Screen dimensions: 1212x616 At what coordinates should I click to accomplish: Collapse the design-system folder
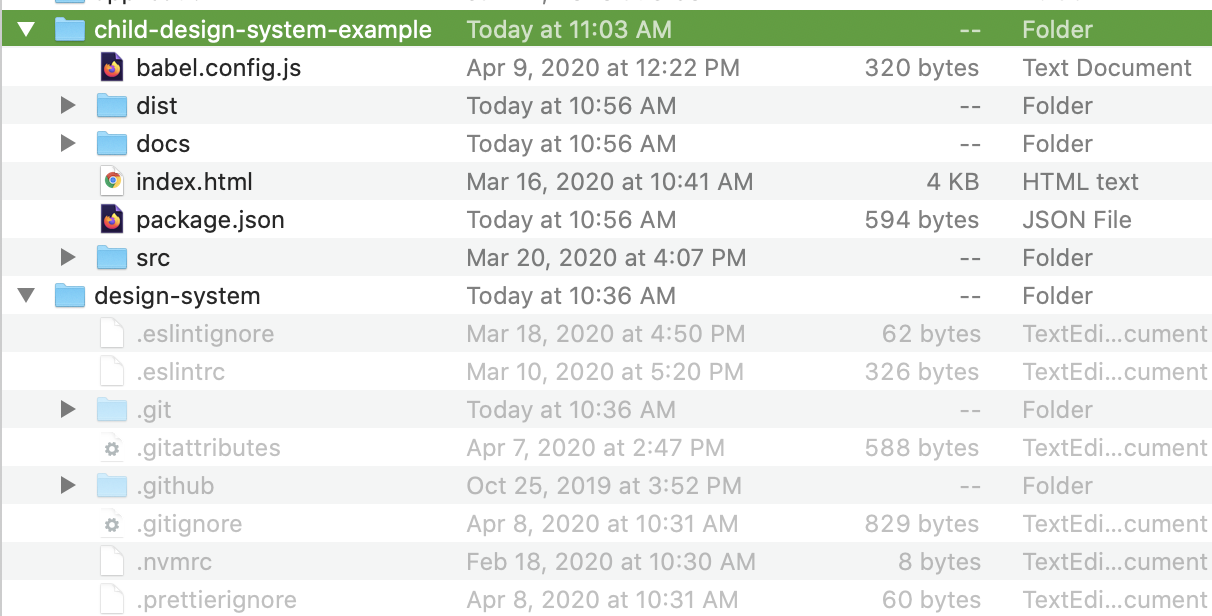[26, 296]
